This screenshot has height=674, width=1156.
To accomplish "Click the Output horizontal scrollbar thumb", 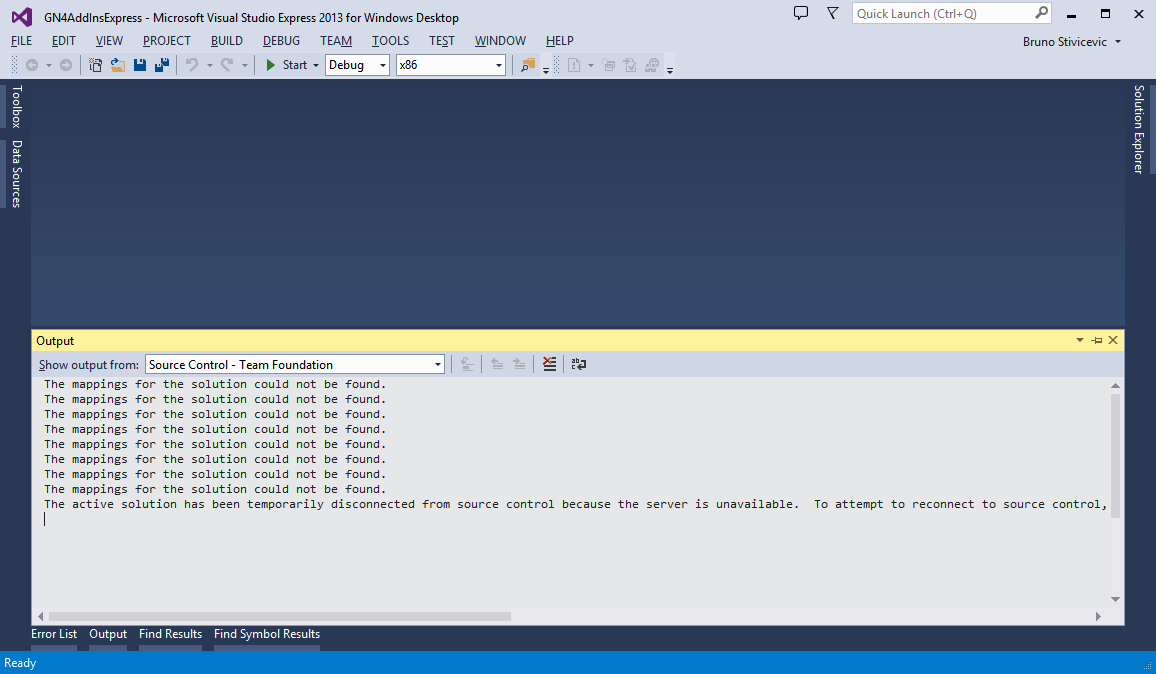I will (280, 616).
